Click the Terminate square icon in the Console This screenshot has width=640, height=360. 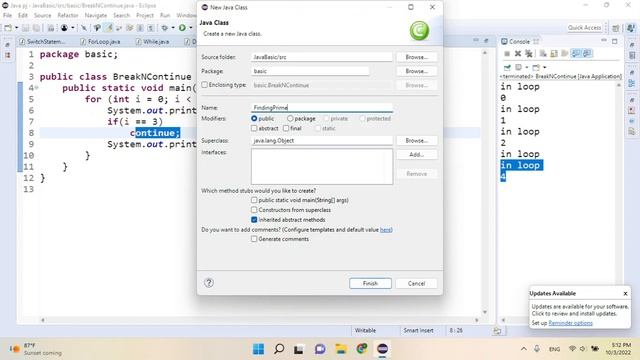point(507,53)
